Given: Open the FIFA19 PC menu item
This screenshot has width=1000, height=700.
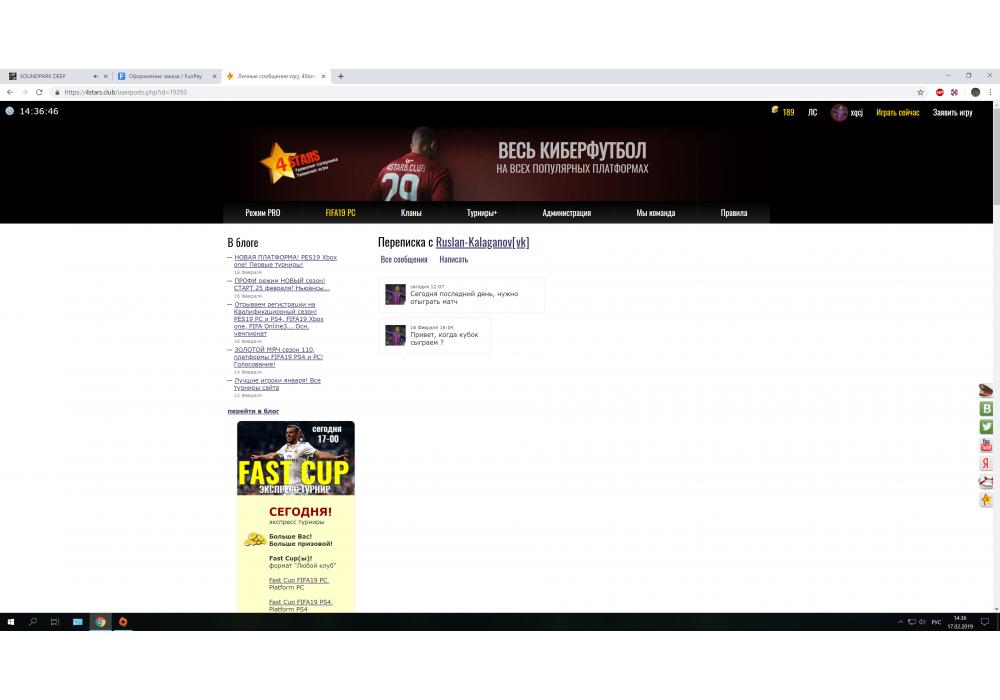Looking at the screenshot, I should 340,213.
